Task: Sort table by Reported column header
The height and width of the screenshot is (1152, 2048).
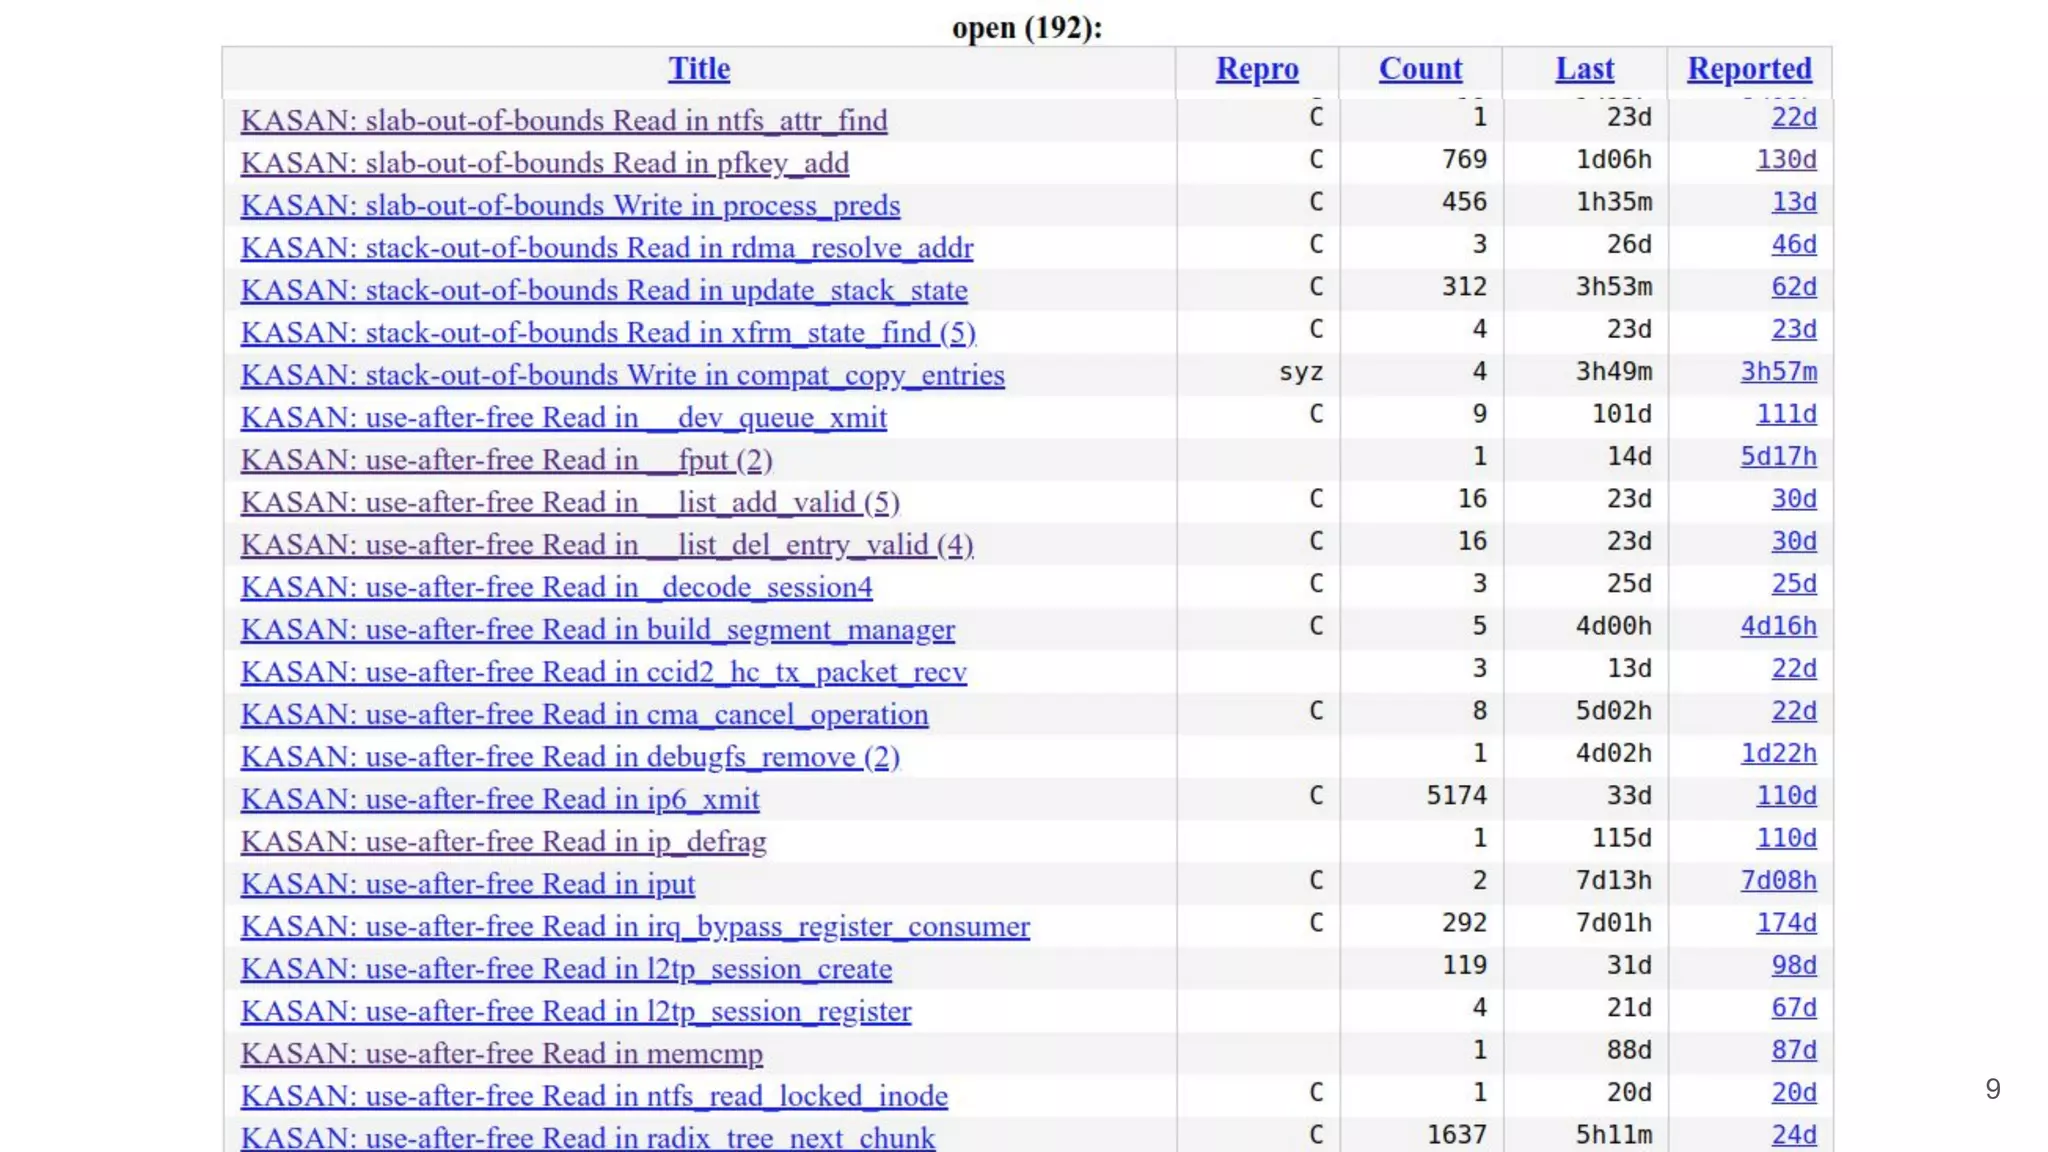Action: coord(1749,69)
